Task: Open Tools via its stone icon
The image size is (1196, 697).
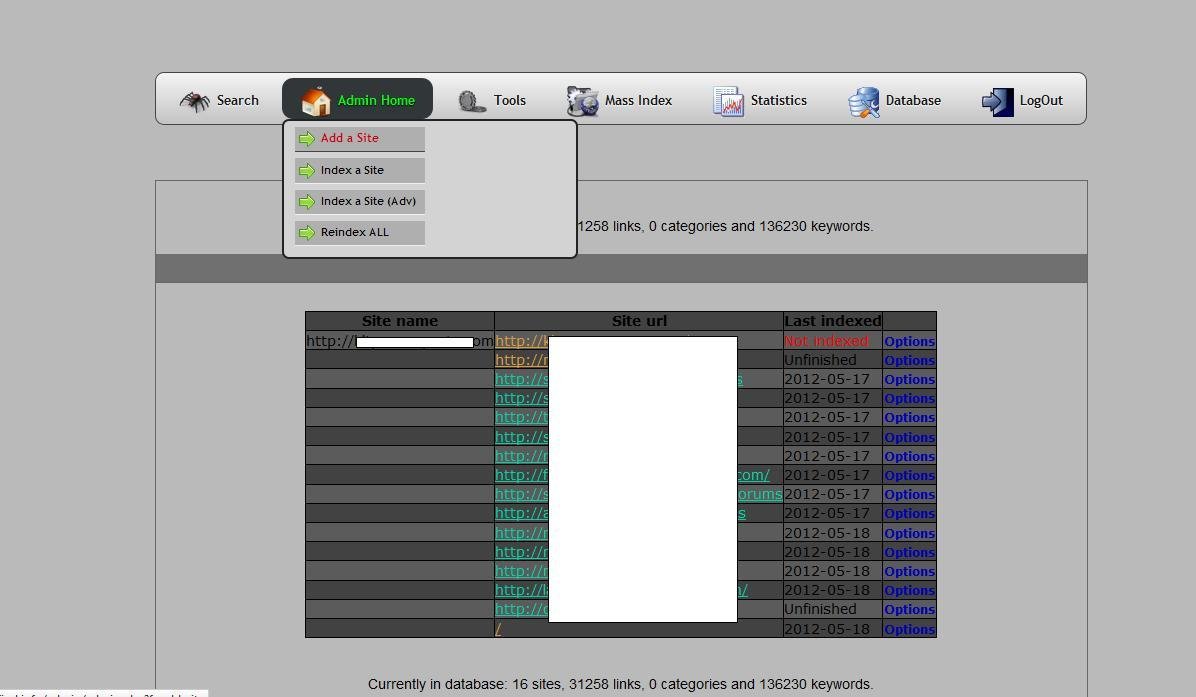Action: [x=470, y=100]
